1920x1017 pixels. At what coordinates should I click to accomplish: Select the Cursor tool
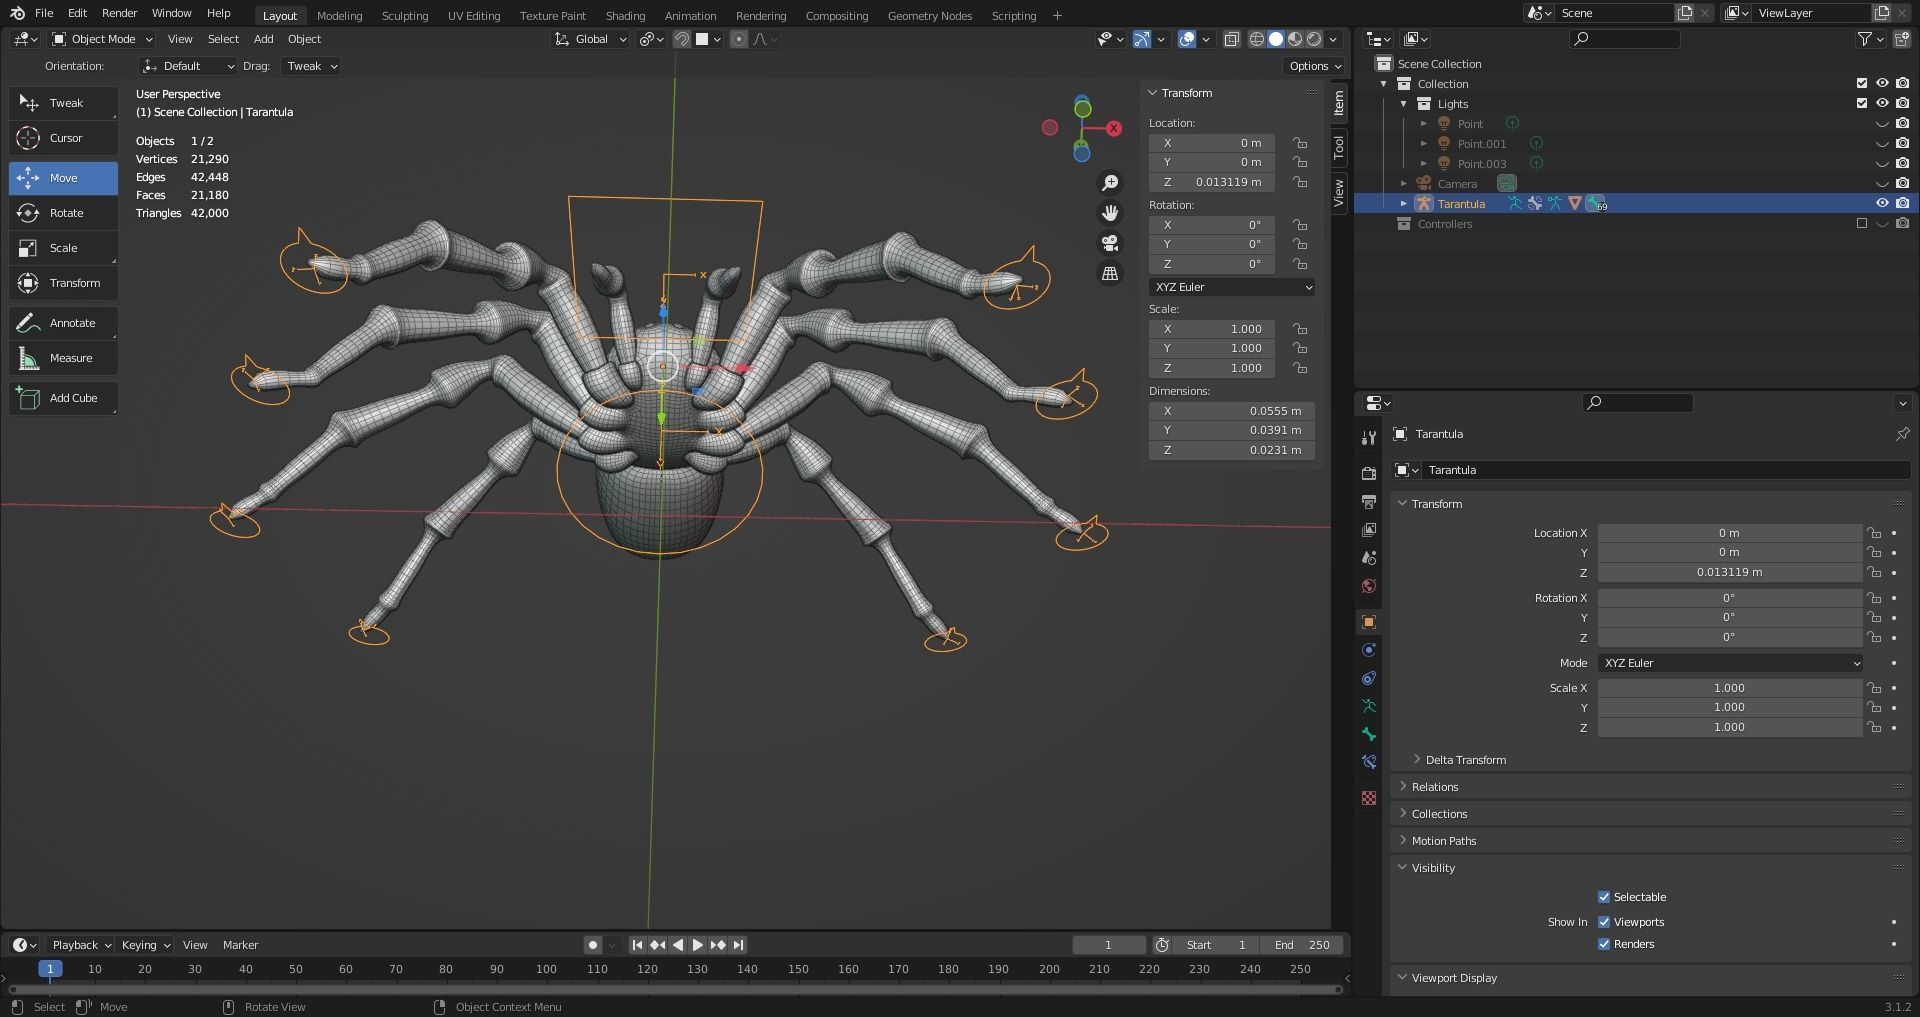(63, 138)
